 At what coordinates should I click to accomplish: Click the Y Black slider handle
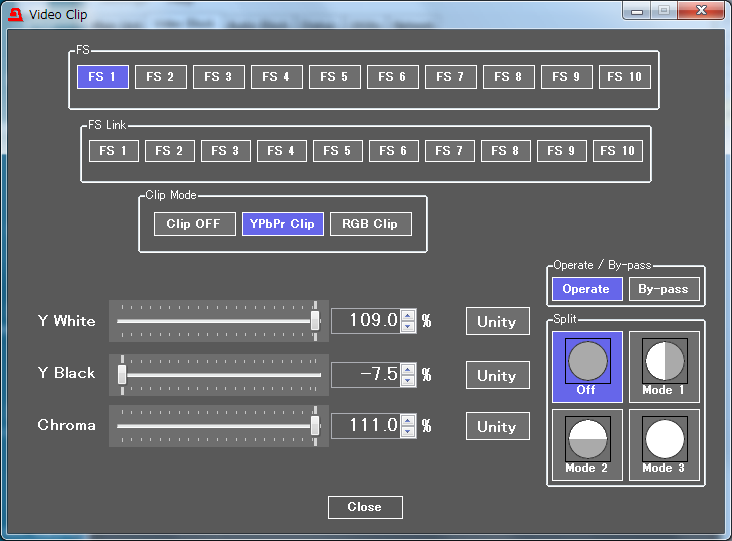pos(122,374)
